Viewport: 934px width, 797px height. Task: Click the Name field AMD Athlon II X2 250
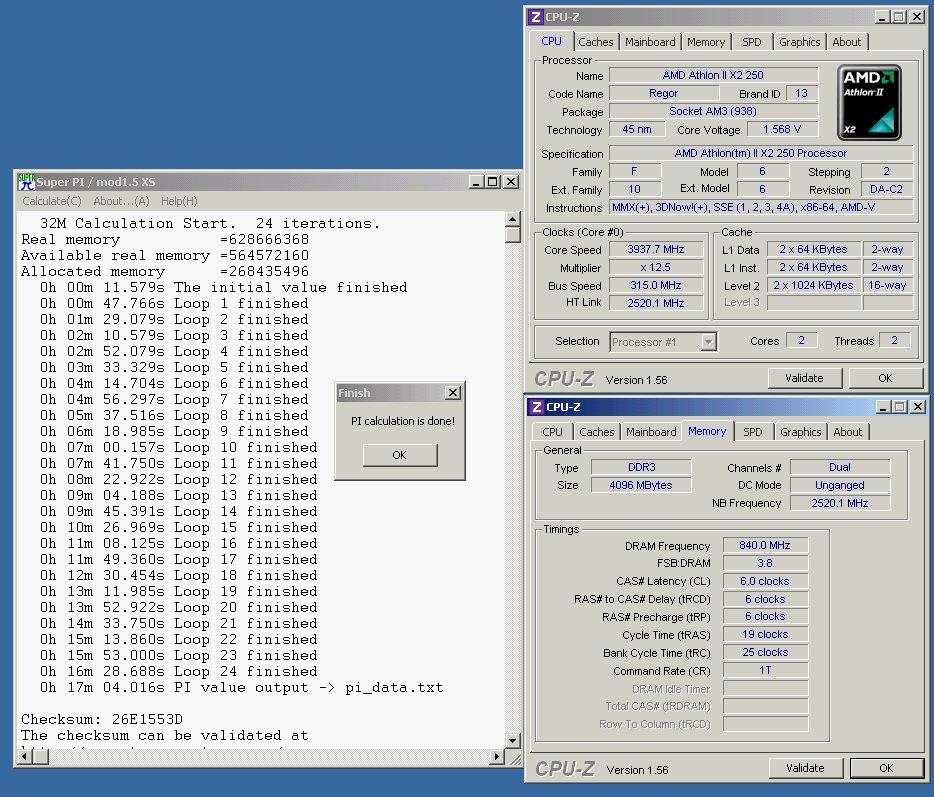tap(713, 75)
